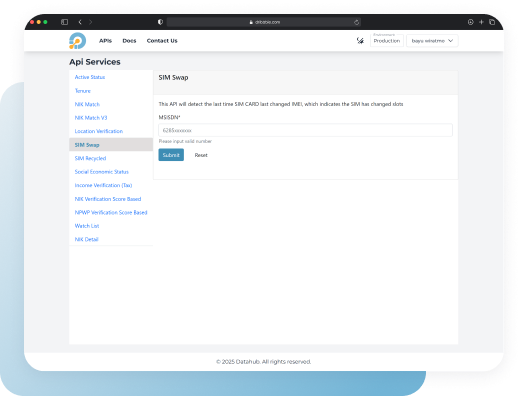This screenshot has width=522, height=396.
Task: Go forward with the browser arrow
Action: (91, 22)
